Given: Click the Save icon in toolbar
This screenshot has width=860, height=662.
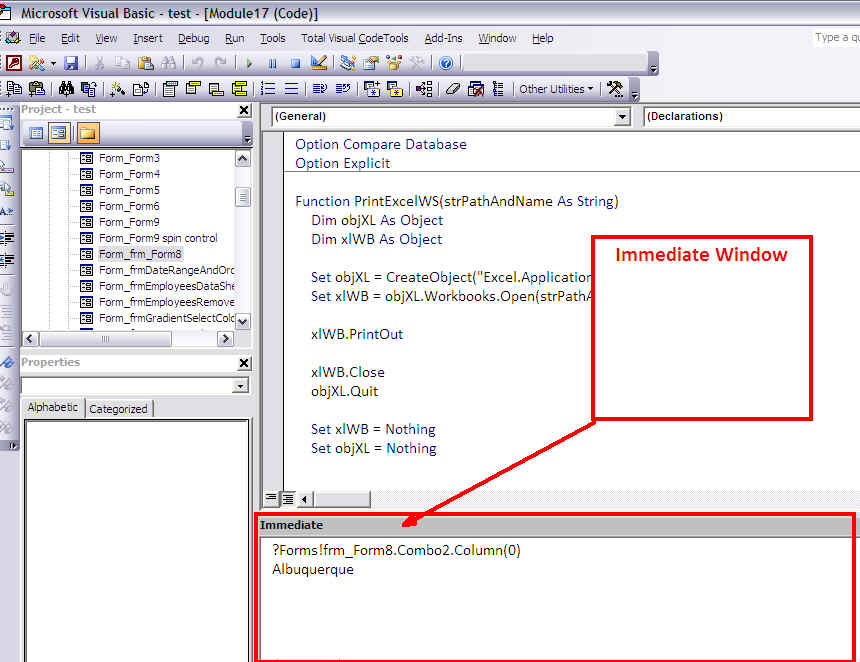Looking at the screenshot, I should [71, 64].
